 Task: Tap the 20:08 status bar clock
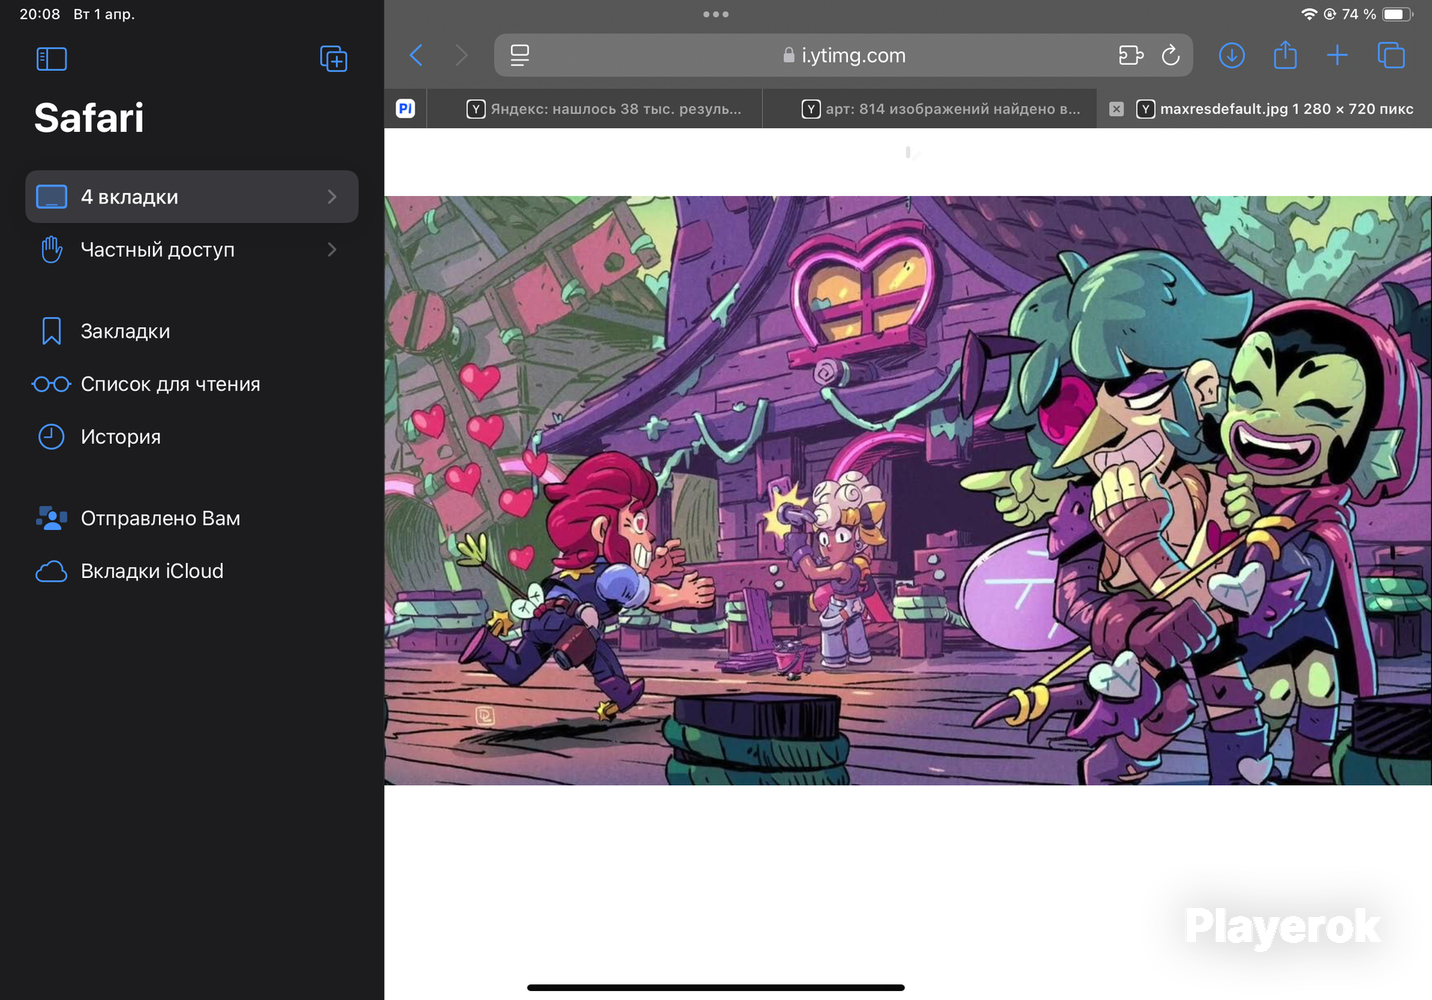click(x=40, y=14)
